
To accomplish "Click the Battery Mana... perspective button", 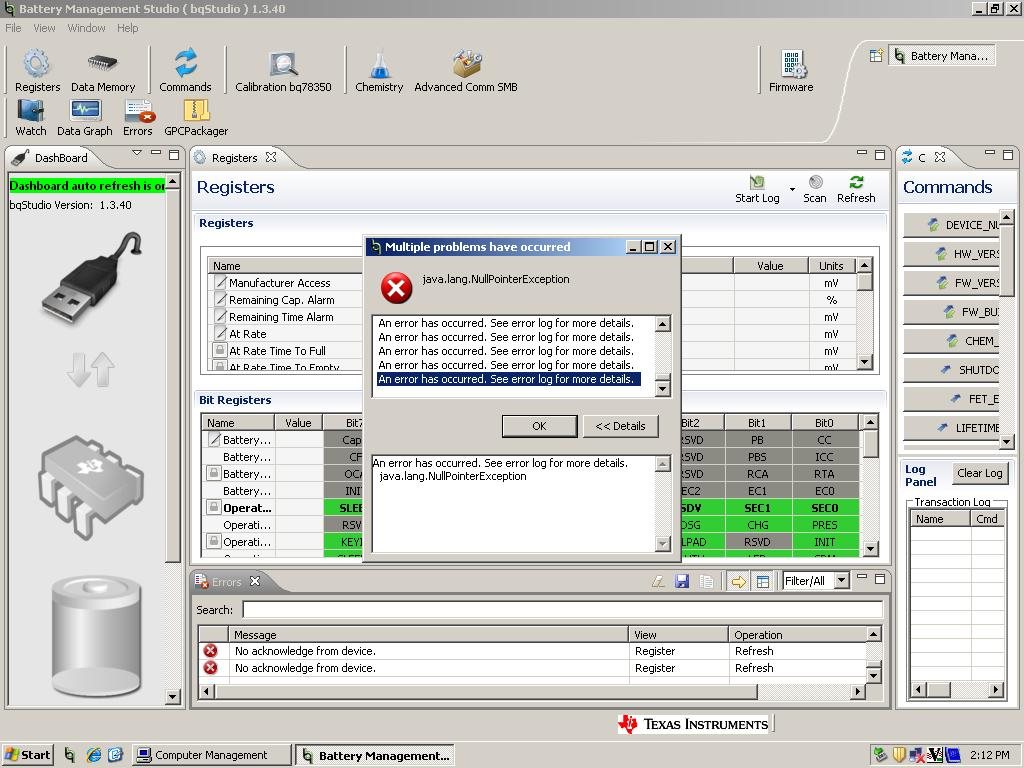I will tap(942, 56).
